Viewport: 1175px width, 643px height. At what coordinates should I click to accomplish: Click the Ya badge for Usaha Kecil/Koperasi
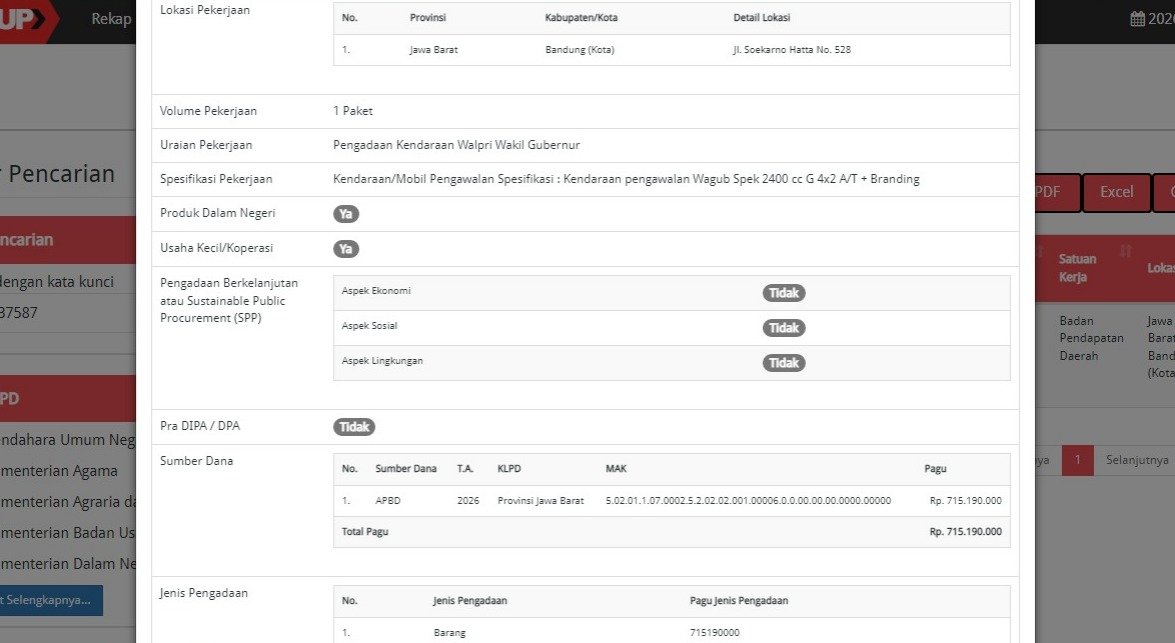pyautogui.click(x=346, y=249)
